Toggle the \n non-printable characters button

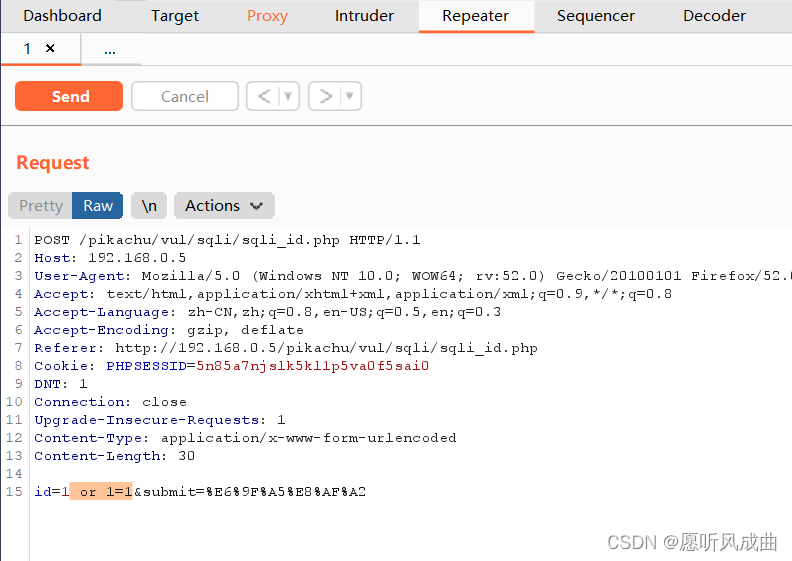click(149, 206)
